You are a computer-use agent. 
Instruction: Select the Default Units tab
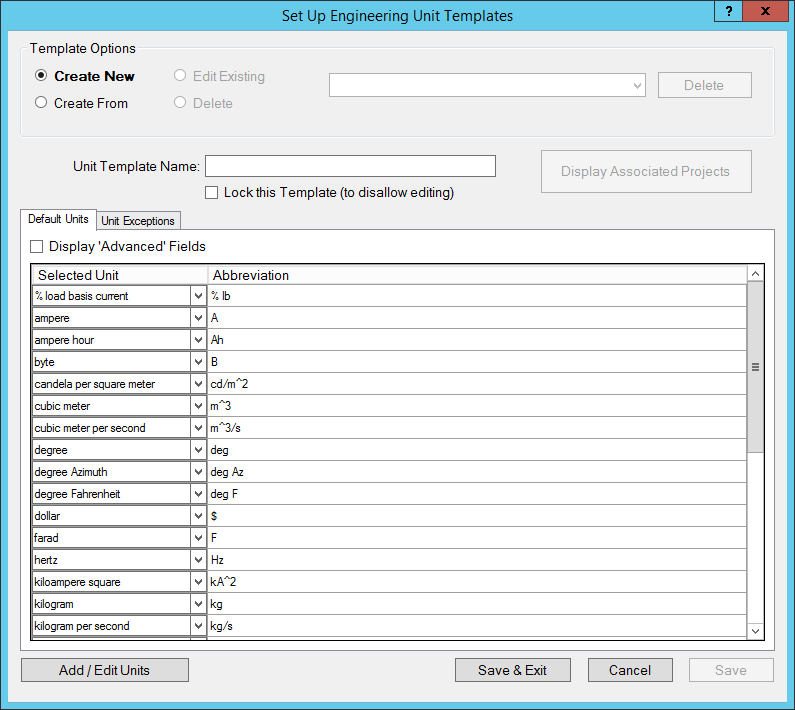tap(58, 219)
